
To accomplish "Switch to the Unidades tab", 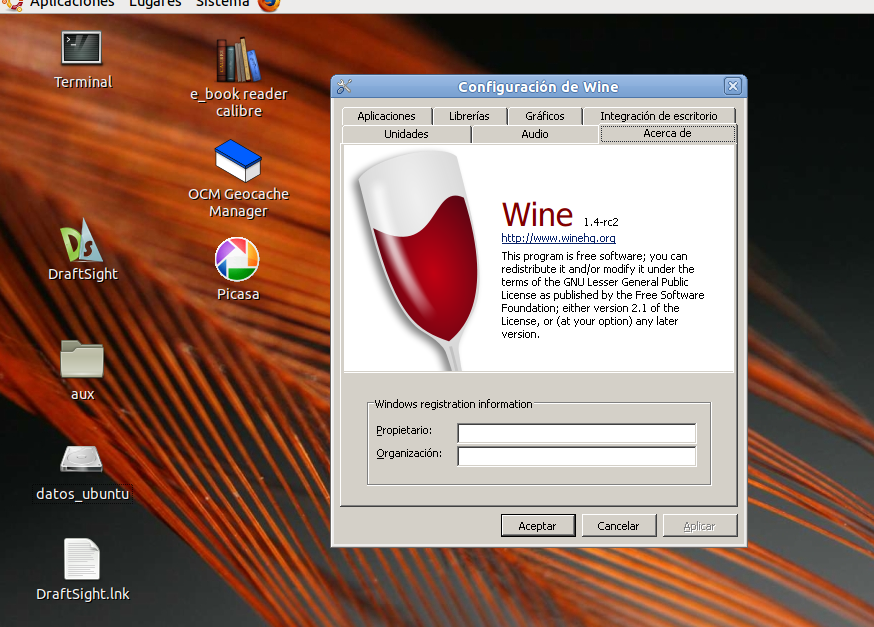I will pyautogui.click(x=406, y=134).
